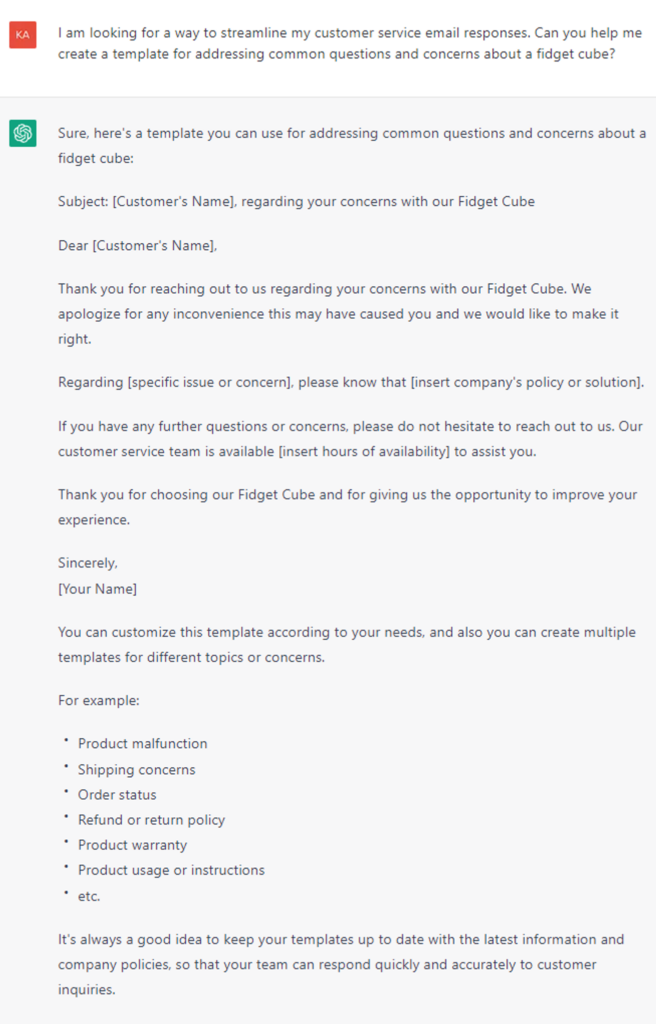
Task: Click the red KA user avatar
Action: (23, 35)
